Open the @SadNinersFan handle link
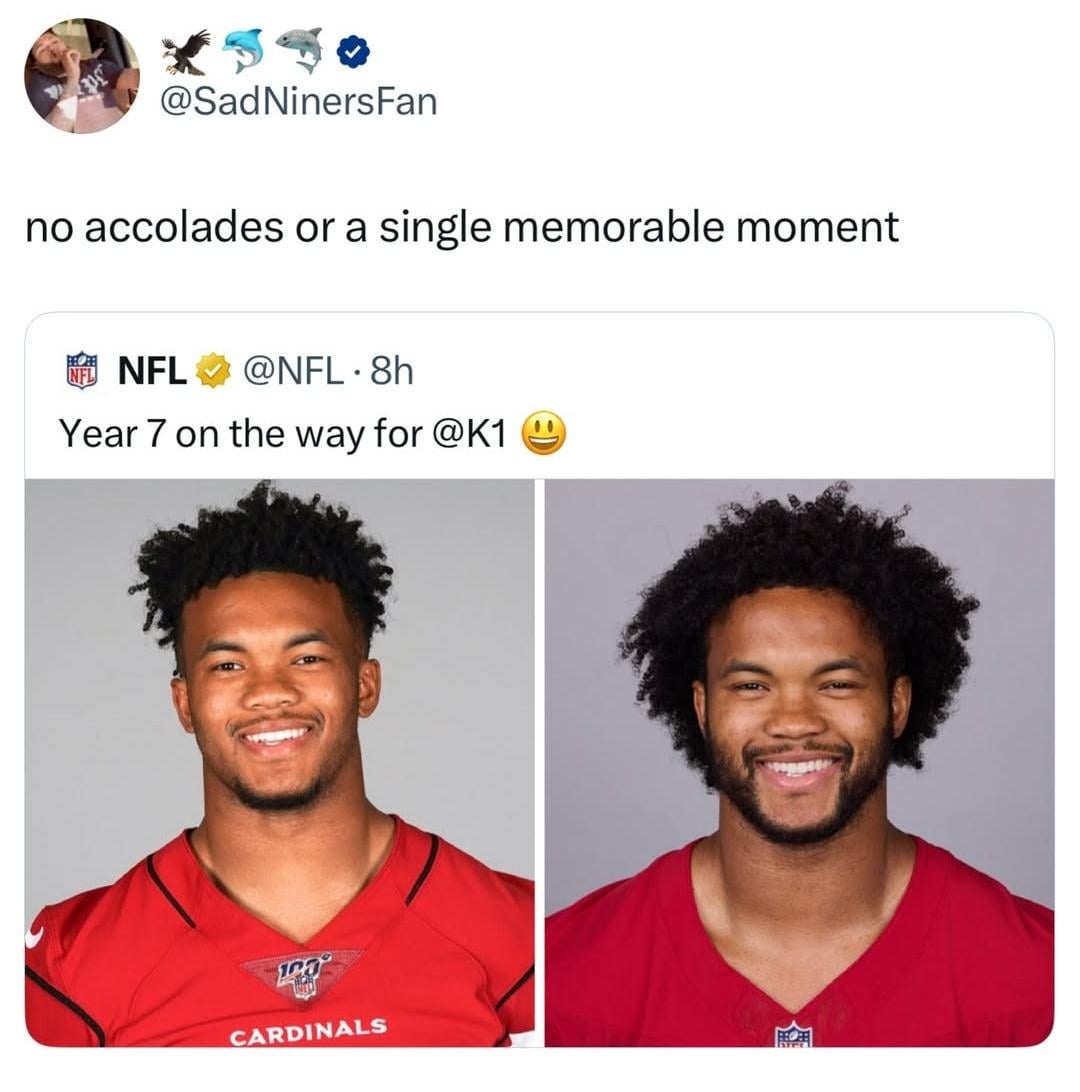This screenshot has width=1080, height=1092. point(299,102)
